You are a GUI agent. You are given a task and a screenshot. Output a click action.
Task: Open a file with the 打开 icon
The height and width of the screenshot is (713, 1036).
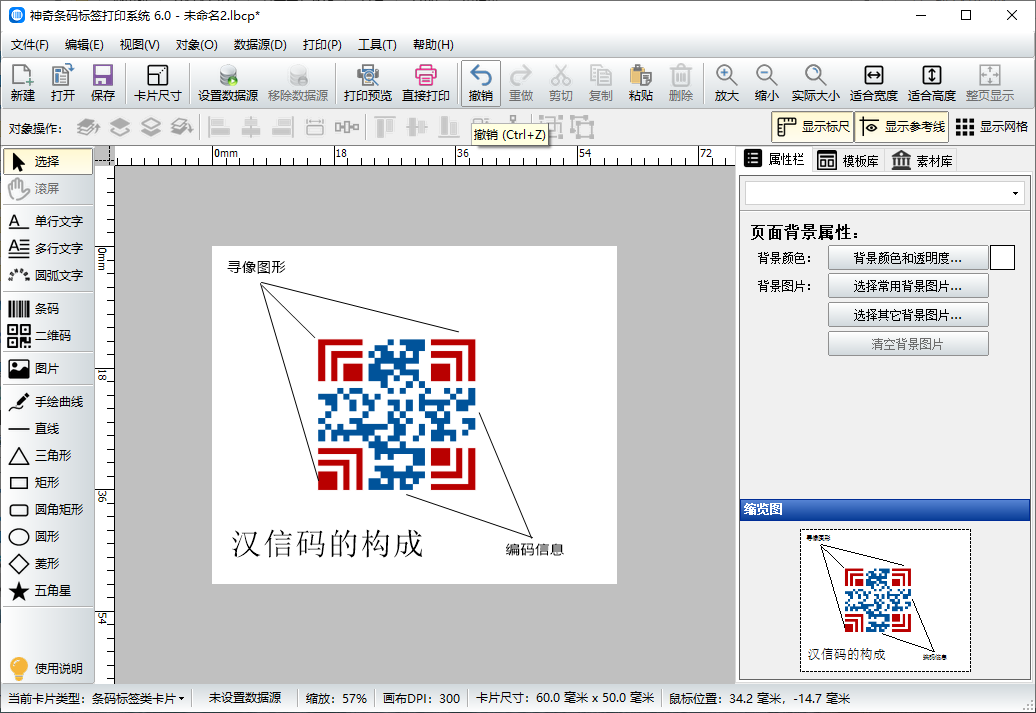63,83
